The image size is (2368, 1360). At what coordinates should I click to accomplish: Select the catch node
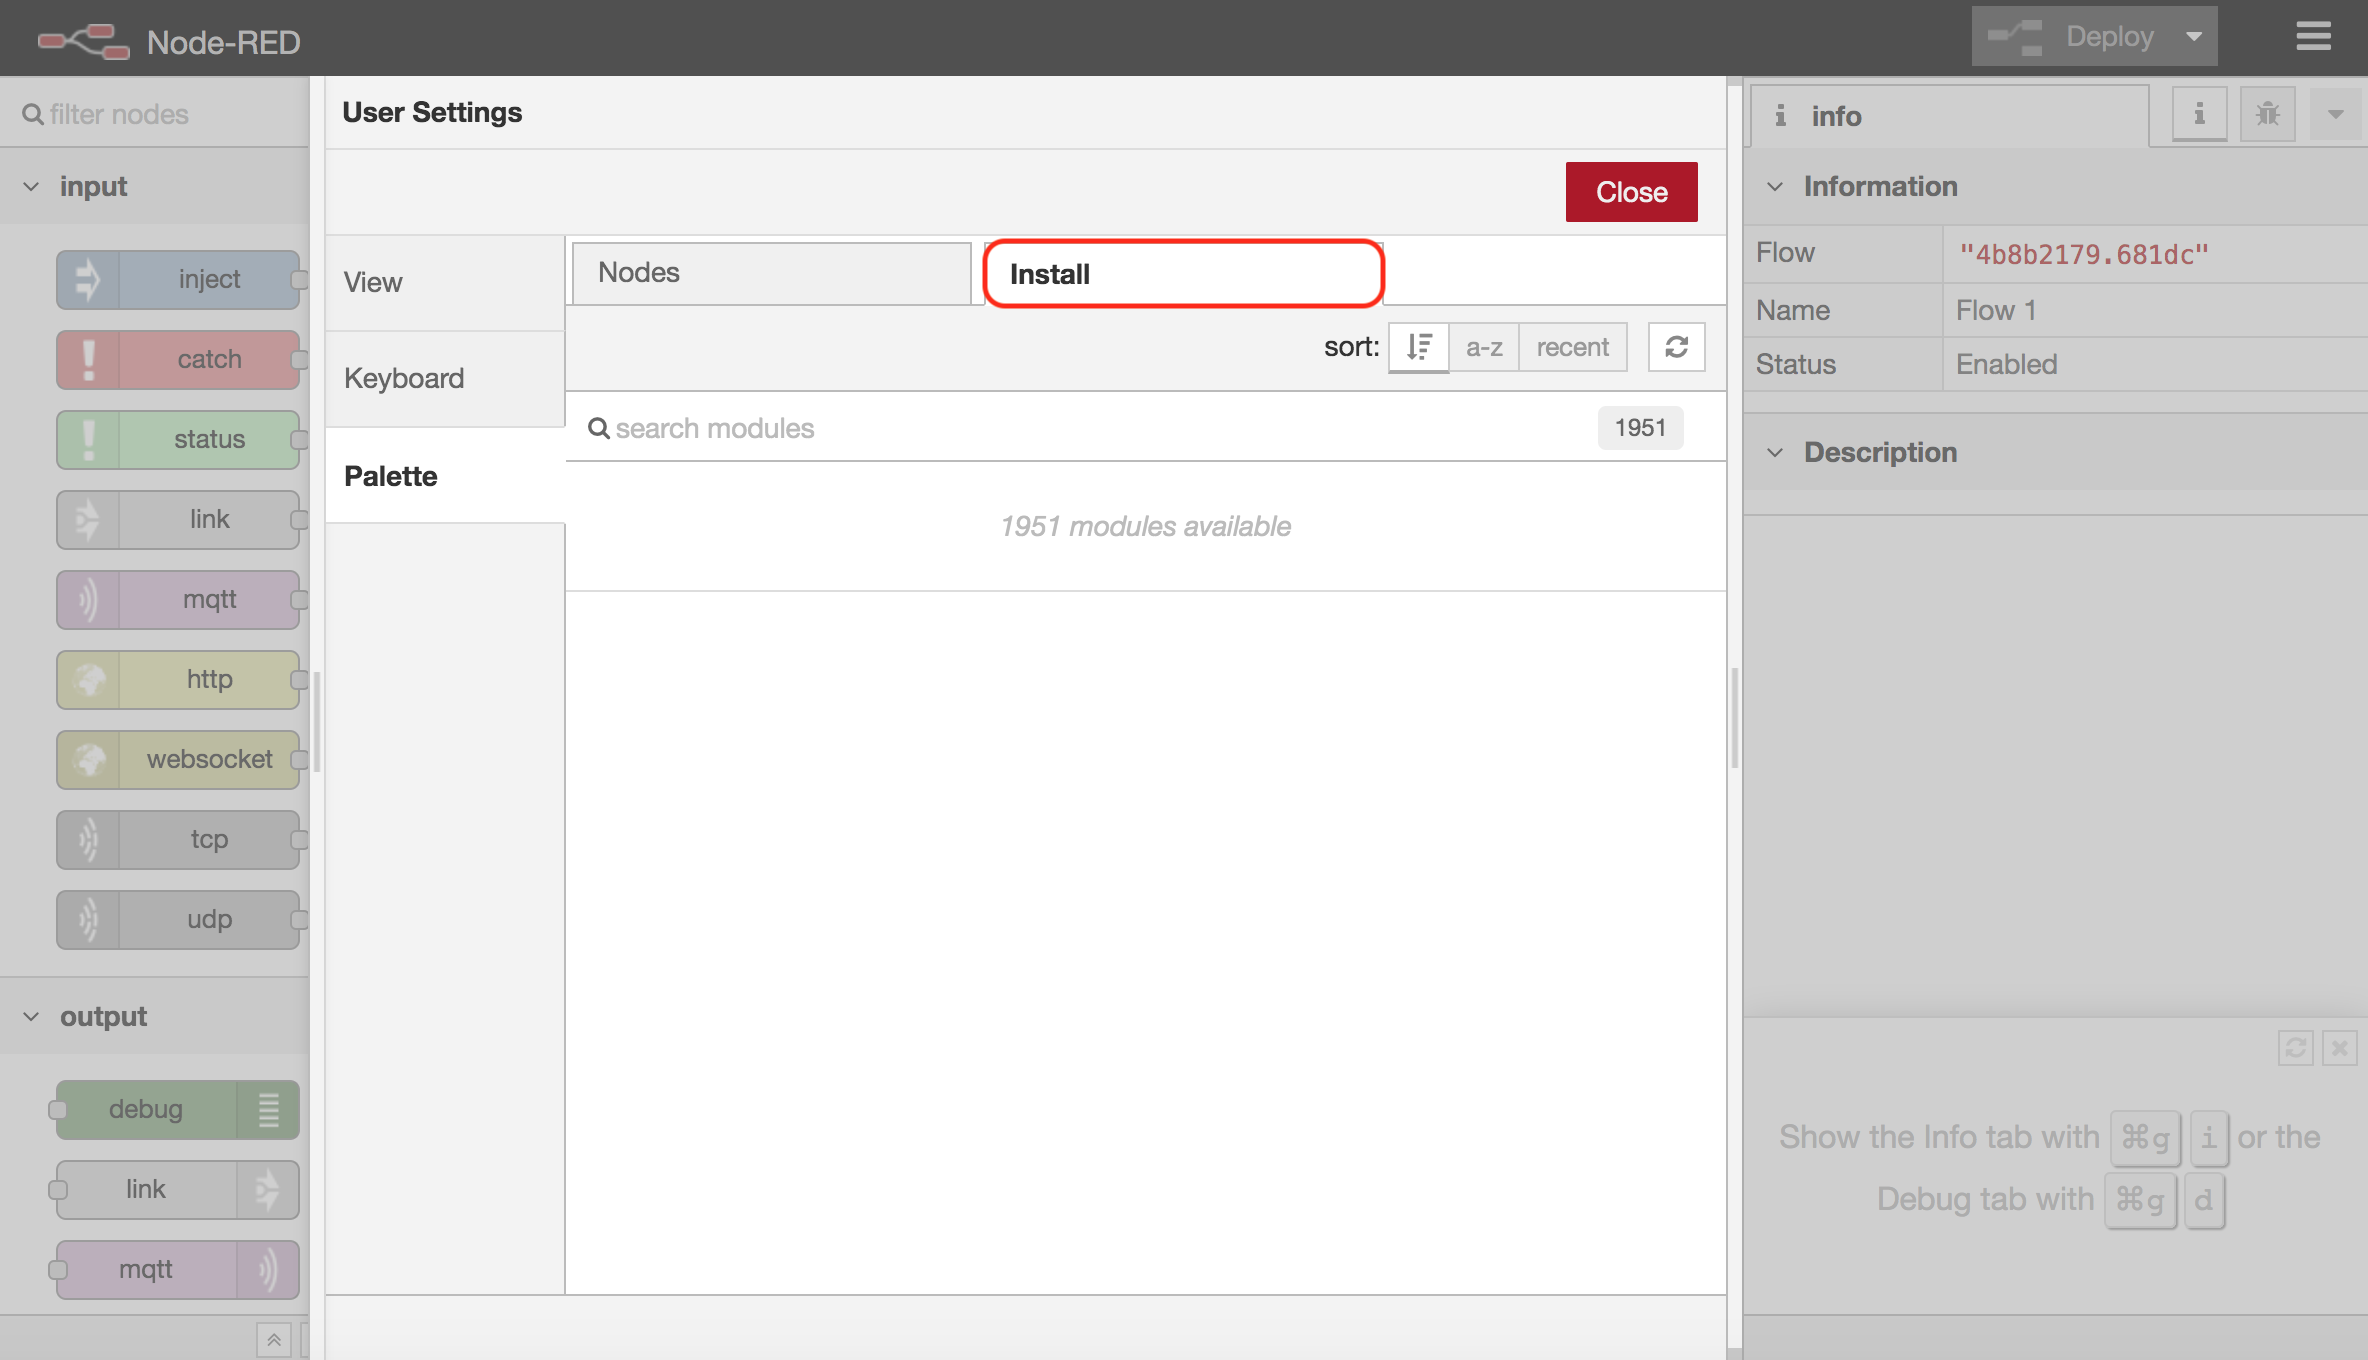(x=178, y=359)
